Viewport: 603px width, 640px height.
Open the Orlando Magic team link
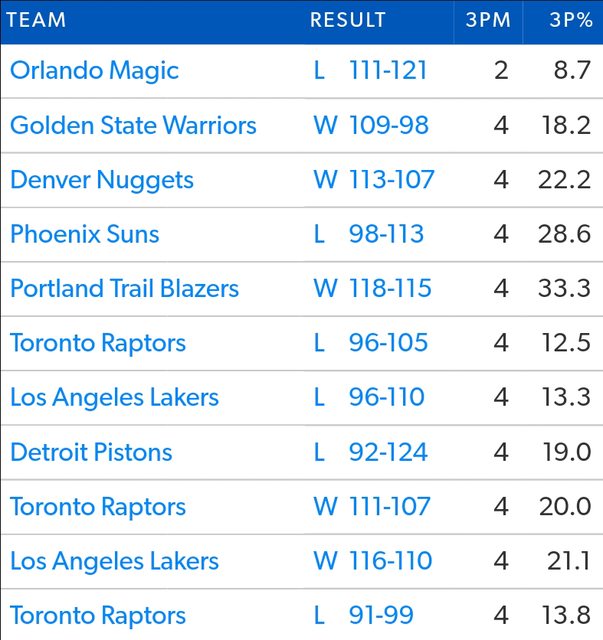point(94,71)
